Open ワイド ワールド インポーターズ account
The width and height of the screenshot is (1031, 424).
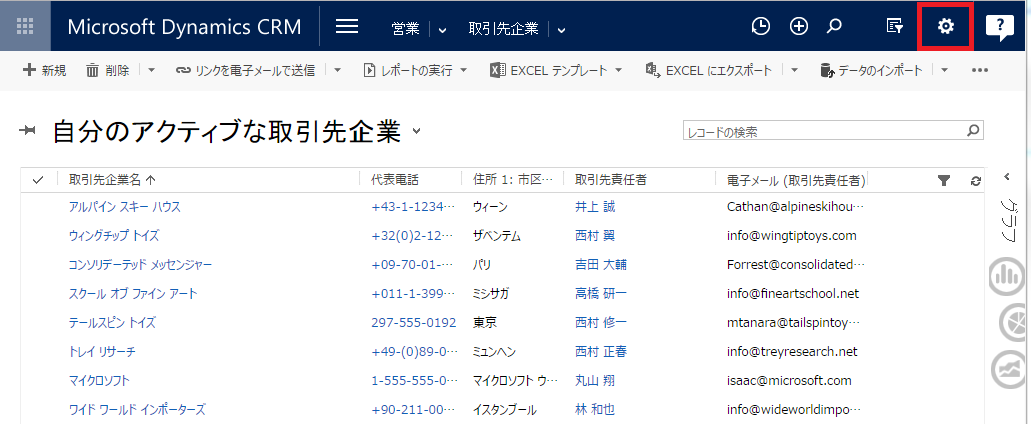click(x=137, y=410)
